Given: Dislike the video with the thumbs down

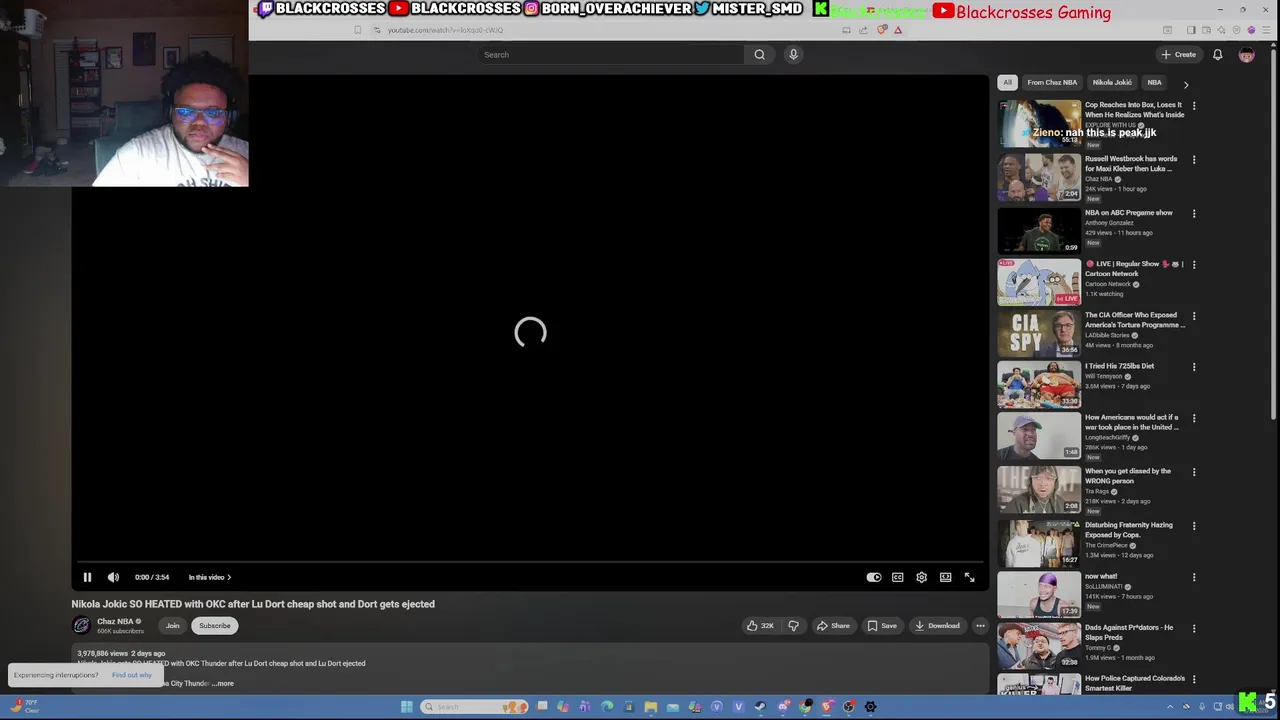Looking at the screenshot, I should pyautogui.click(x=793, y=626).
